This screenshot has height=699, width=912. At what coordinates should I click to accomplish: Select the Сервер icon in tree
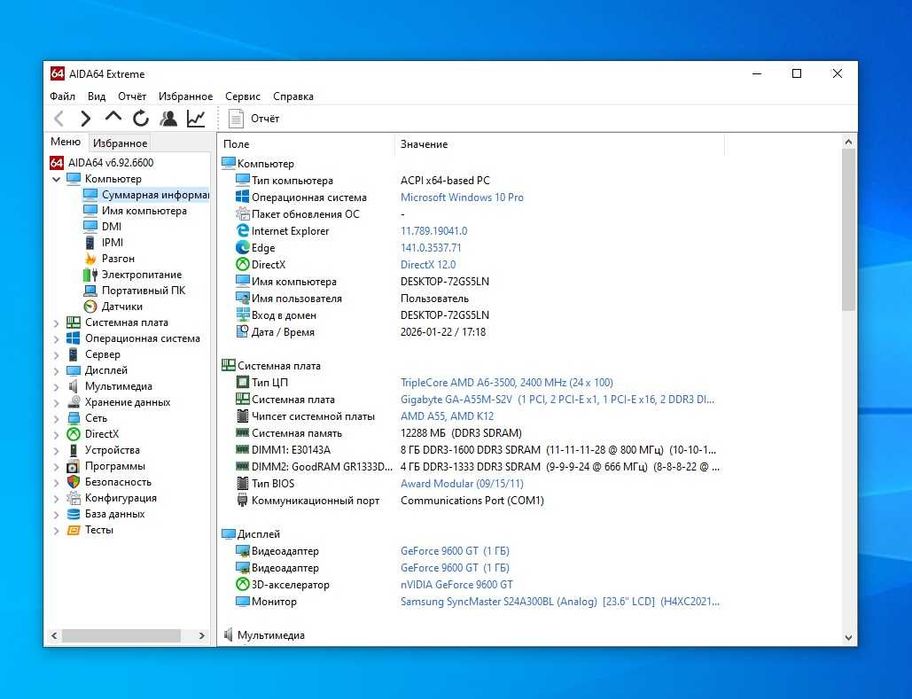pos(73,354)
